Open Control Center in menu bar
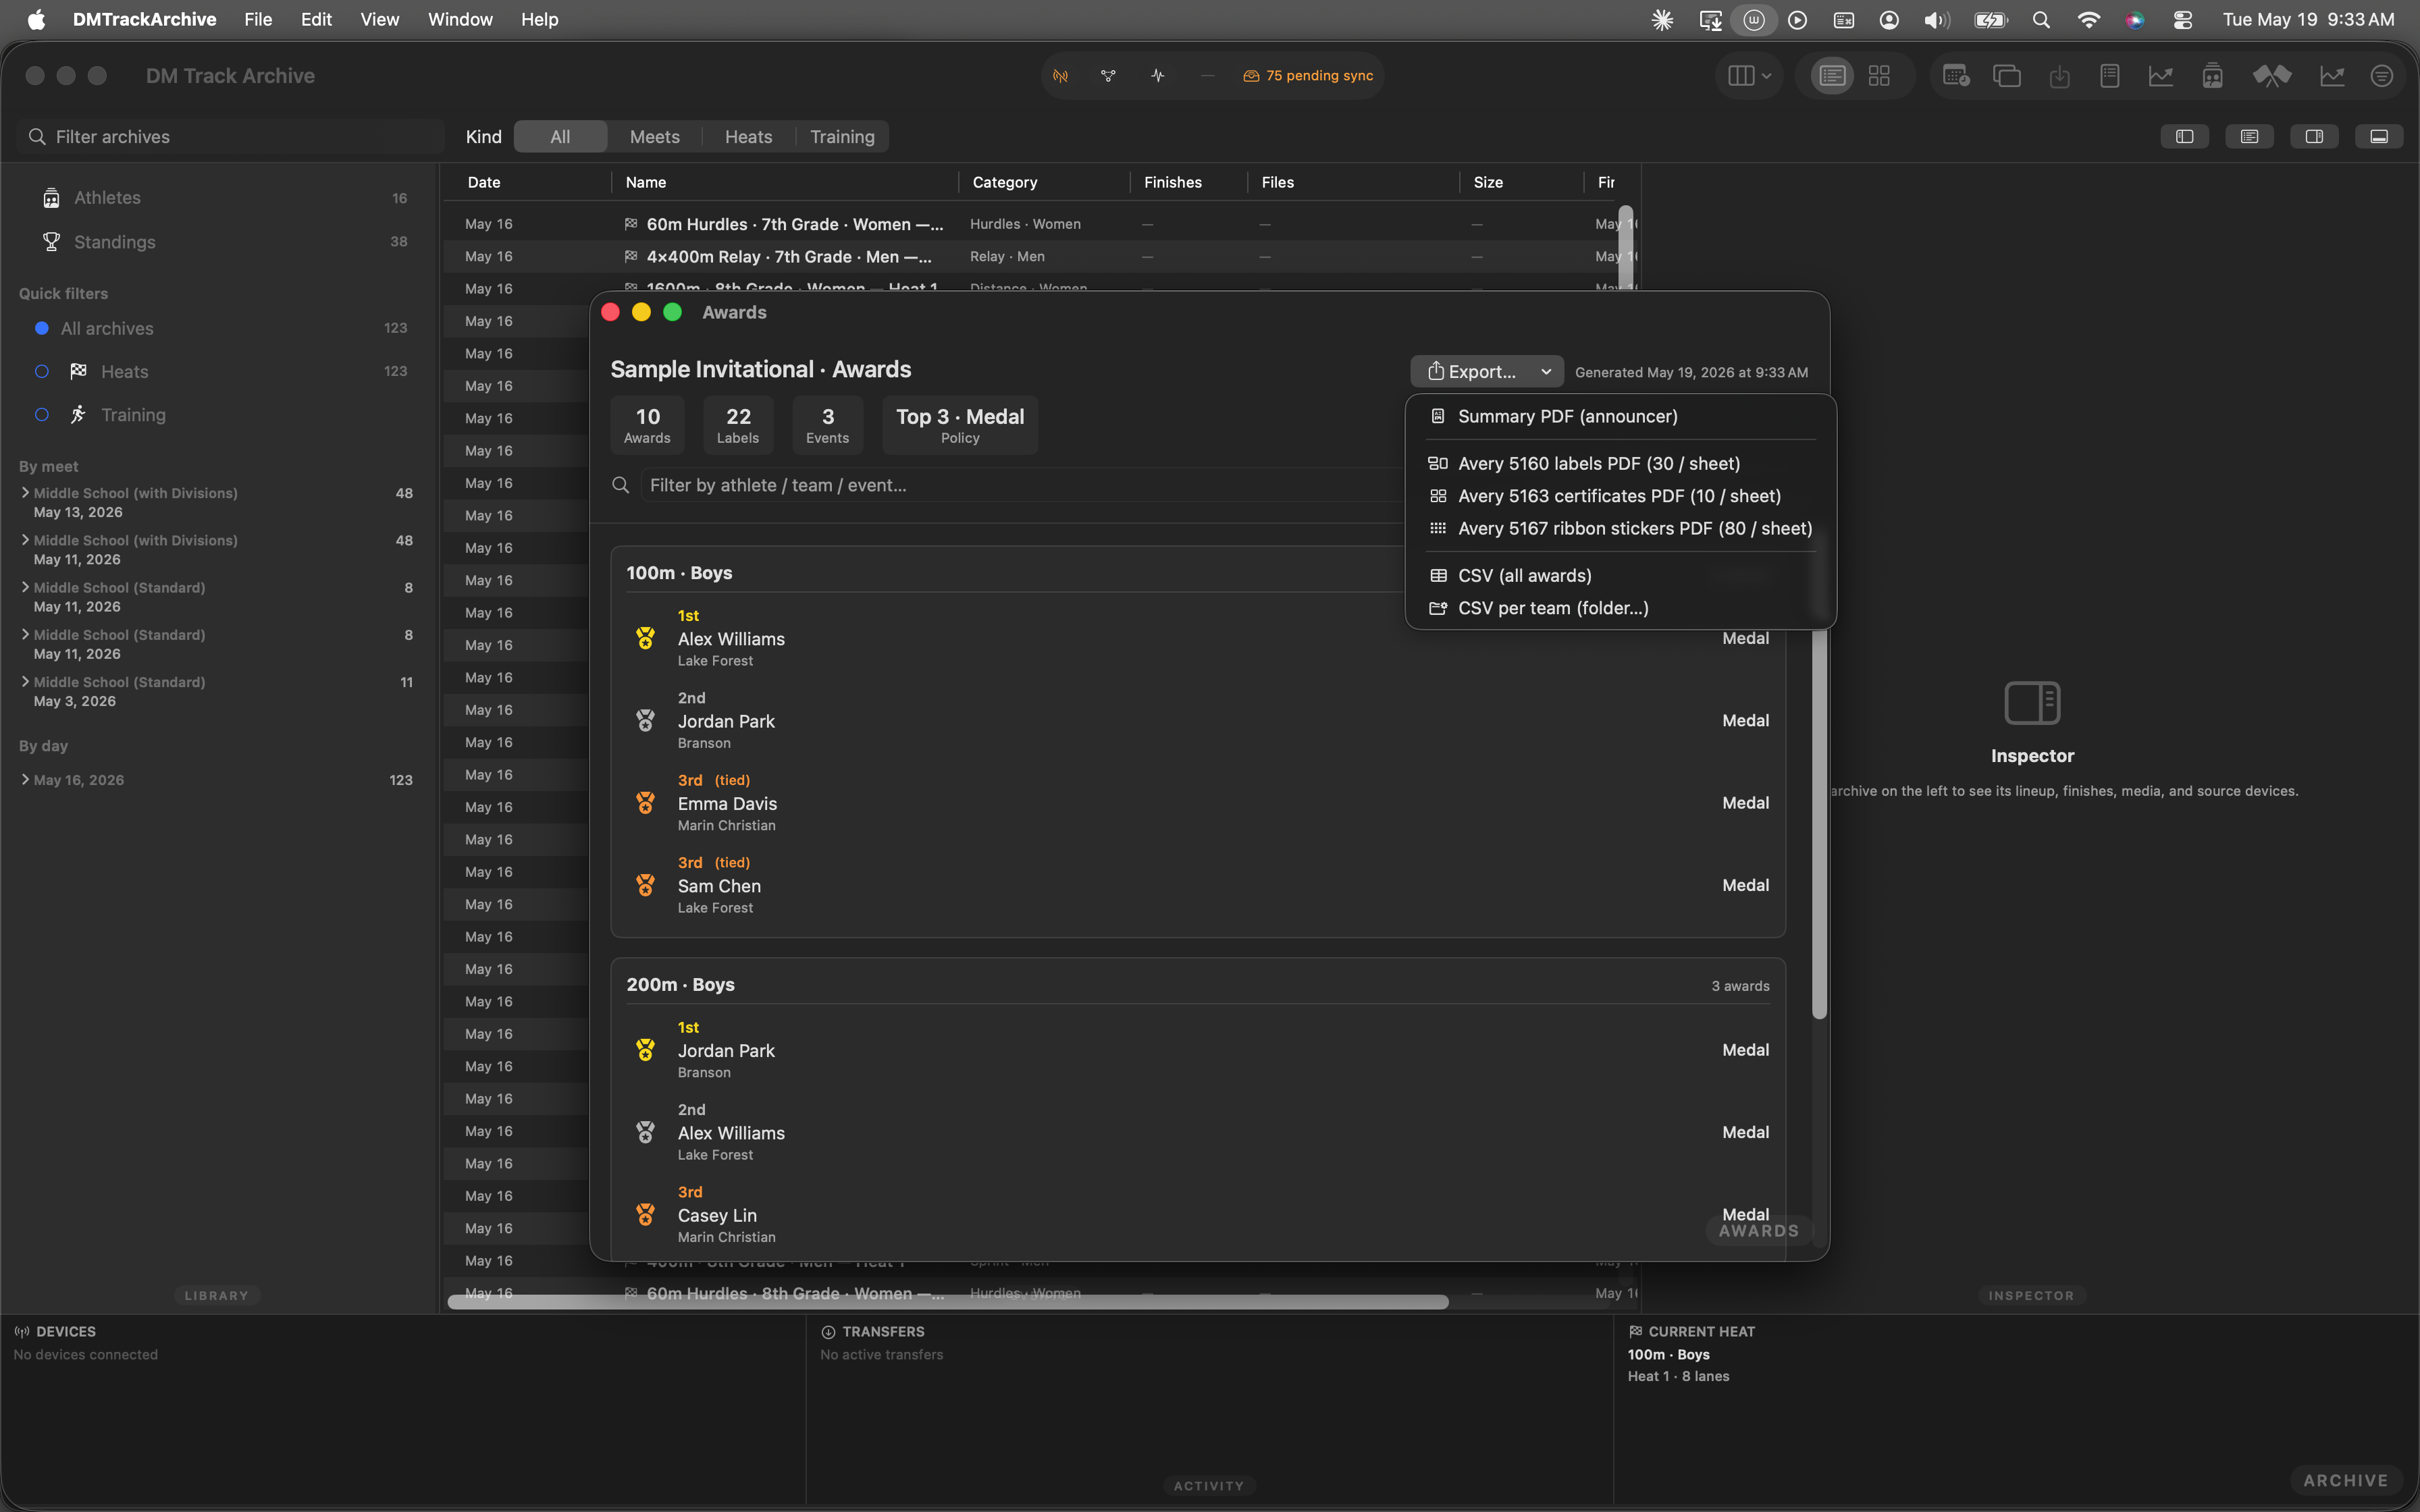This screenshot has height=1512, width=2420. click(2183, 20)
